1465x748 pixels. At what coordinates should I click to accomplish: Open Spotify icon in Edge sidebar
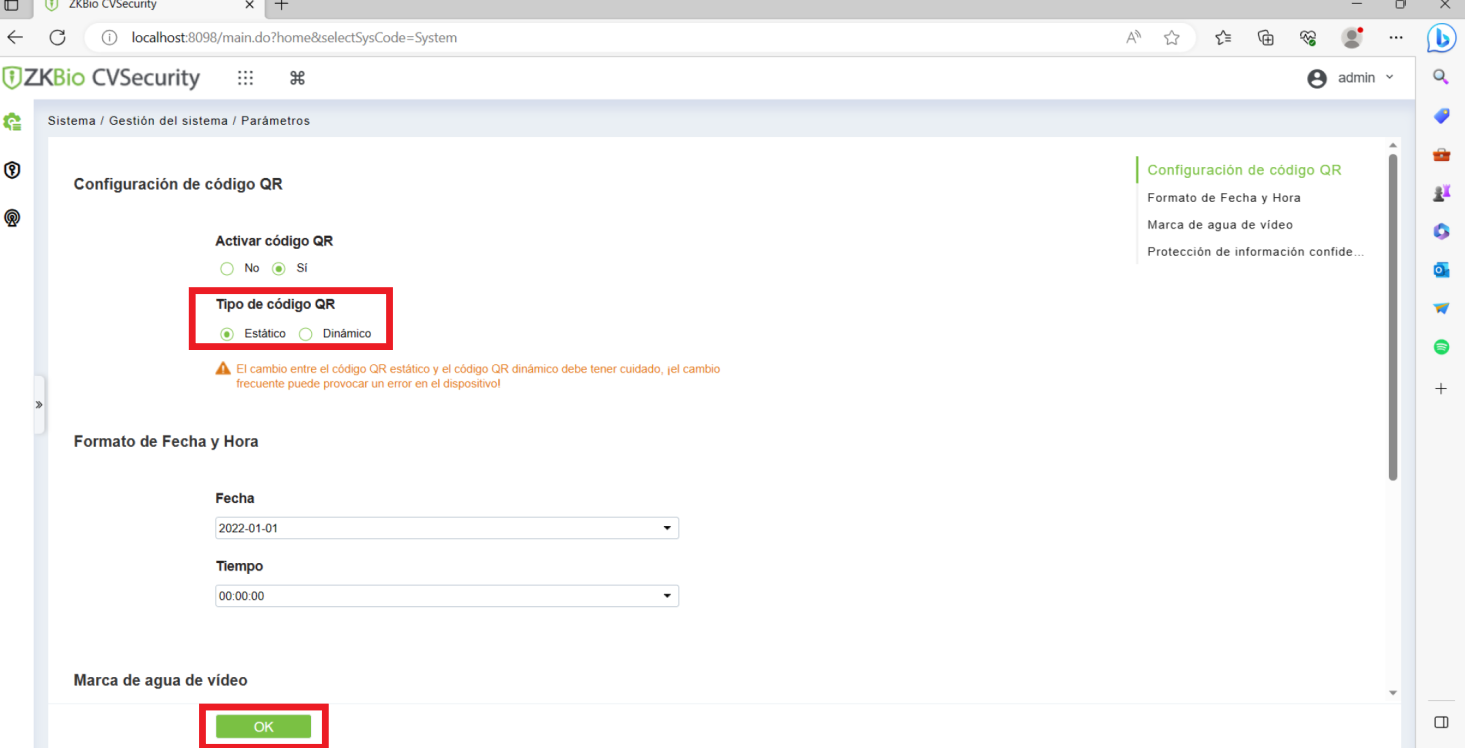point(1441,347)
